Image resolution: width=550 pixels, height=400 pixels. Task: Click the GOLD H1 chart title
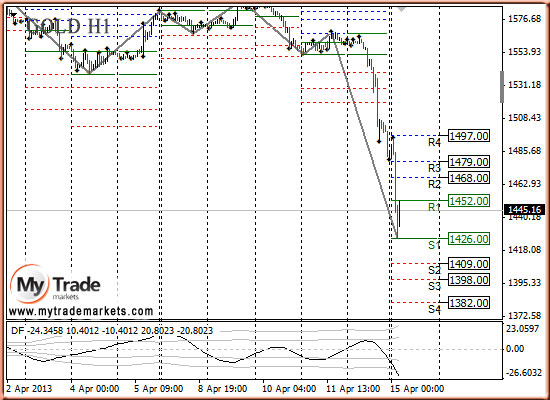[68, 26]
